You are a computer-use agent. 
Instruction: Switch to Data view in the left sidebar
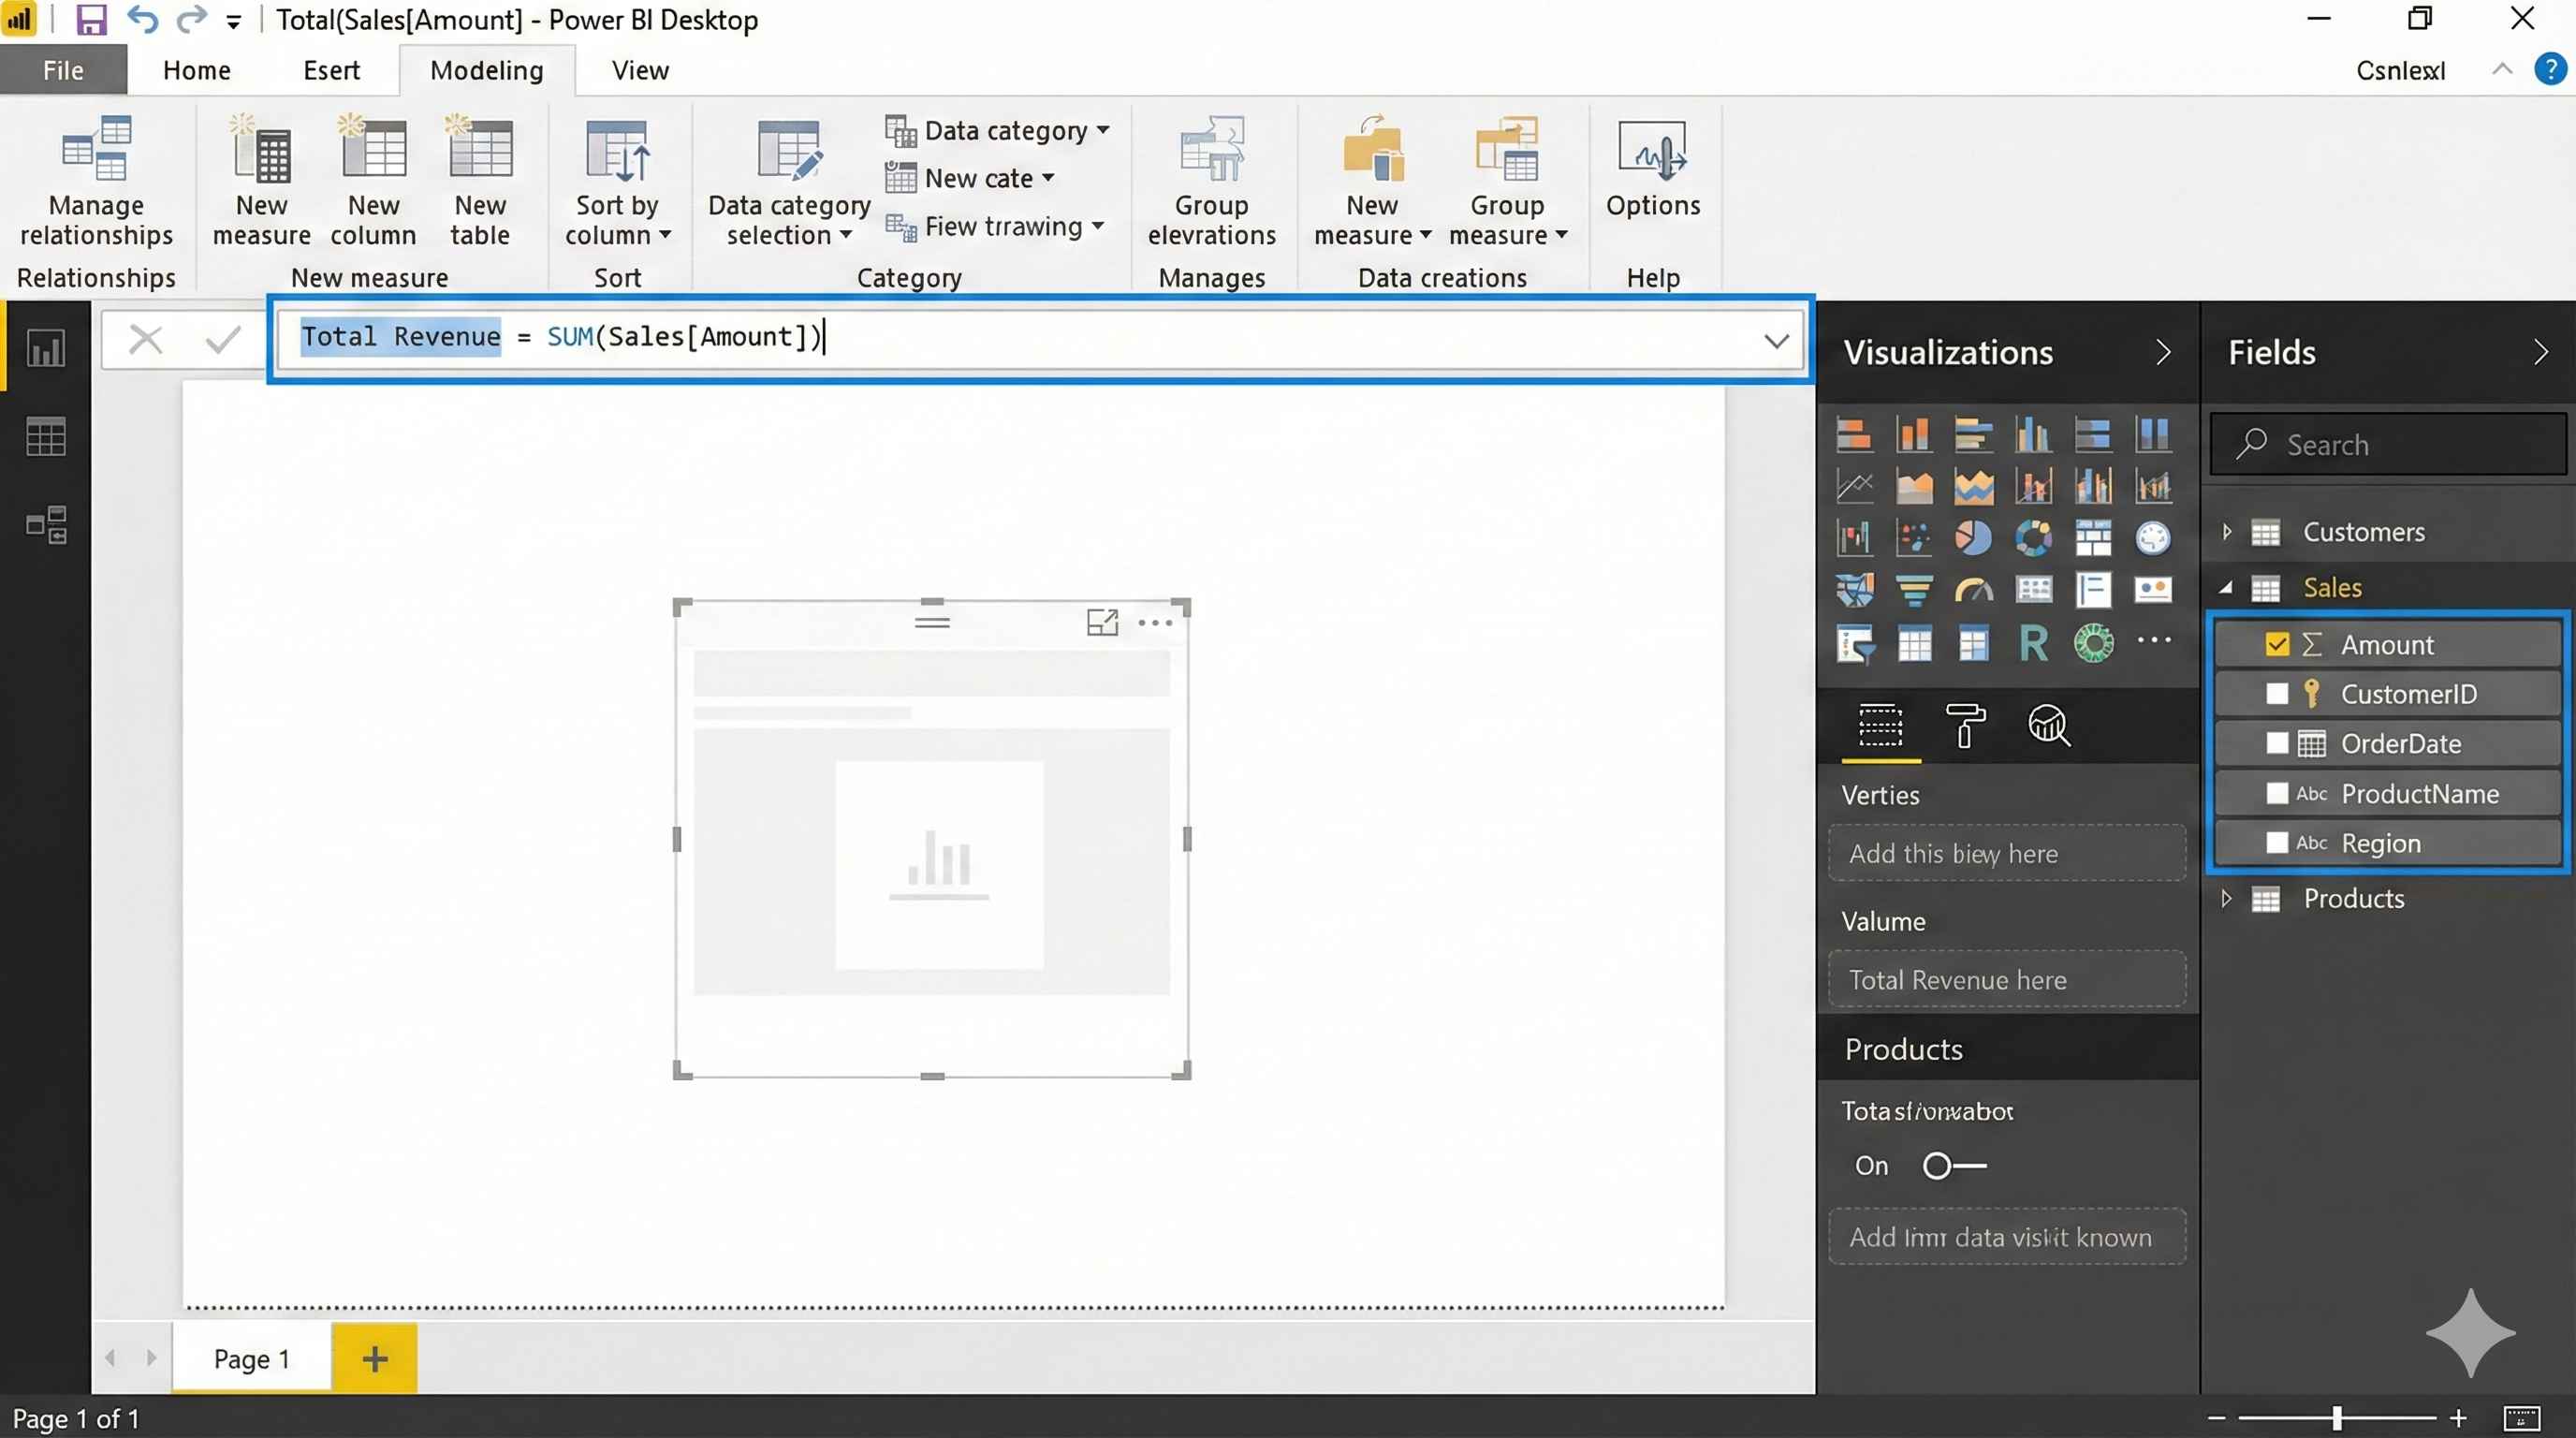(46, 437)
